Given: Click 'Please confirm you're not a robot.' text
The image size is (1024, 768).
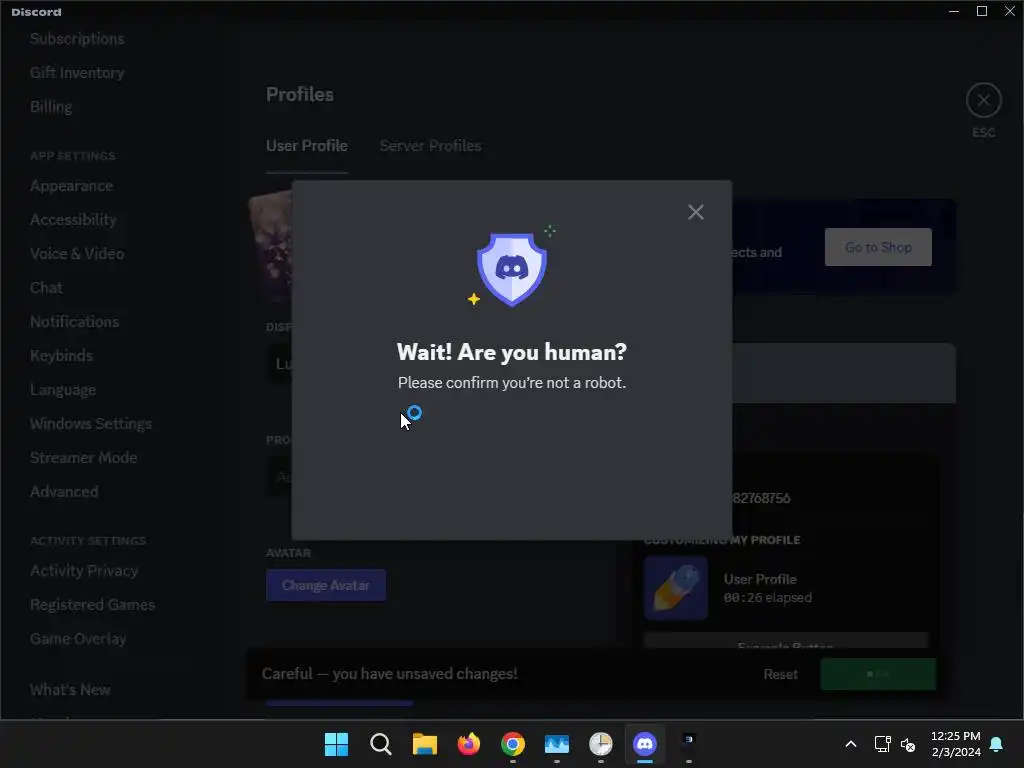Looking at the screenshot, I should [x=512, y=383].
